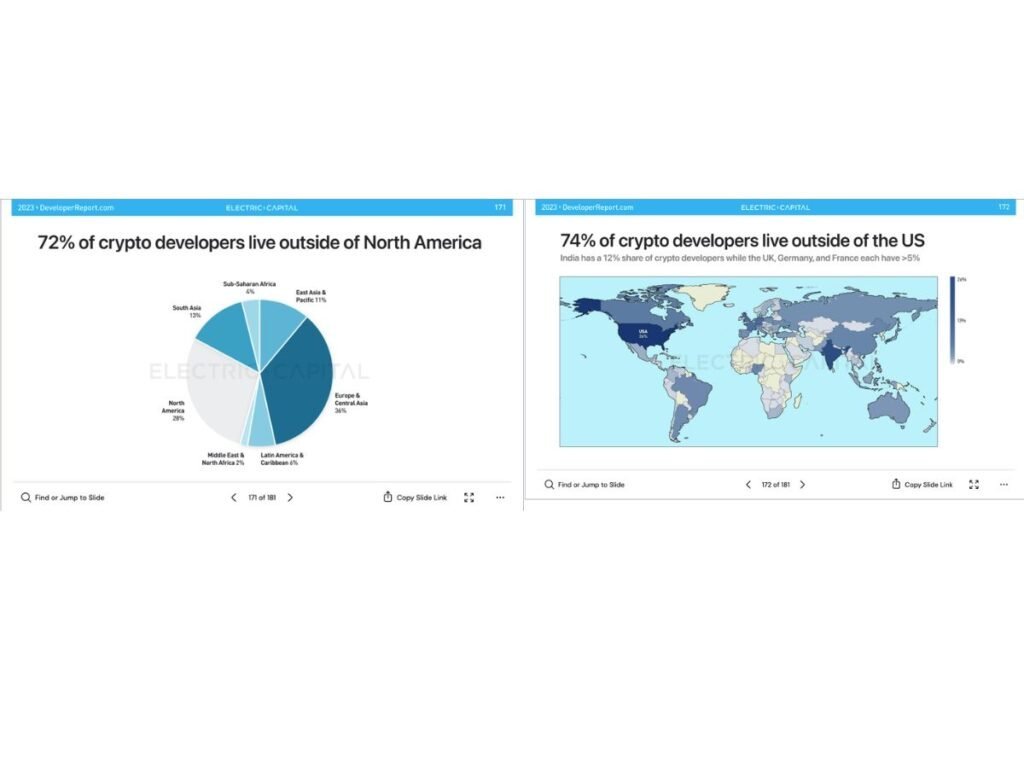This screenshot has height=768, width=1024.
Task: Click the Europe & Central Asia pie segment
Action: [300, 385]
